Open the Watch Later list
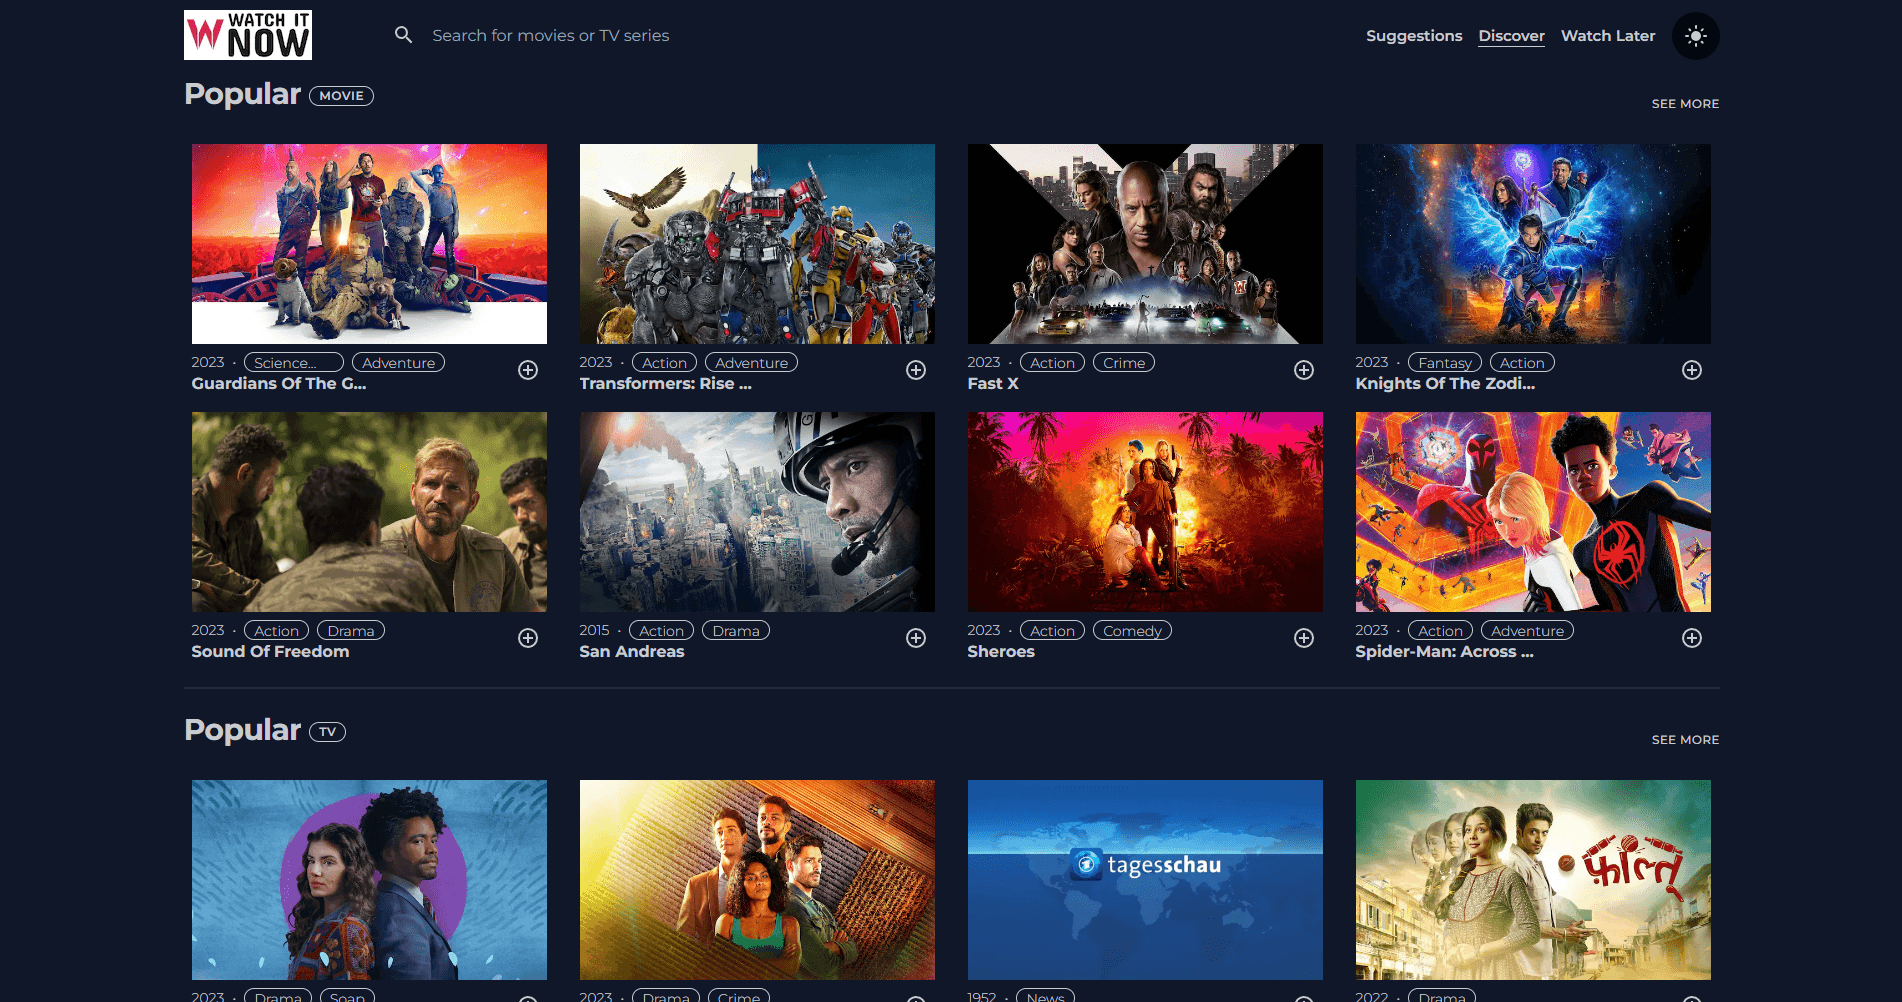The width and height of the screenshot is (1902, 1002). [x=1608, y=36]
